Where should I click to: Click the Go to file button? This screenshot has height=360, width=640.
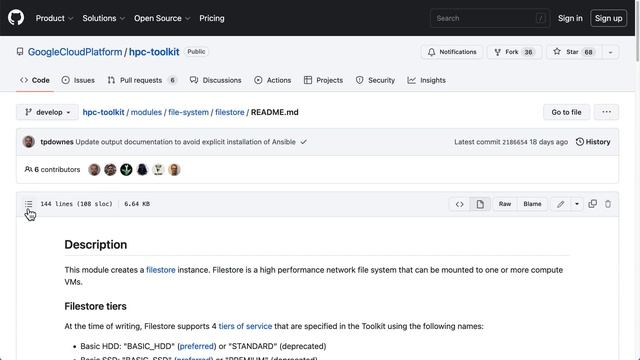point(567,112)
